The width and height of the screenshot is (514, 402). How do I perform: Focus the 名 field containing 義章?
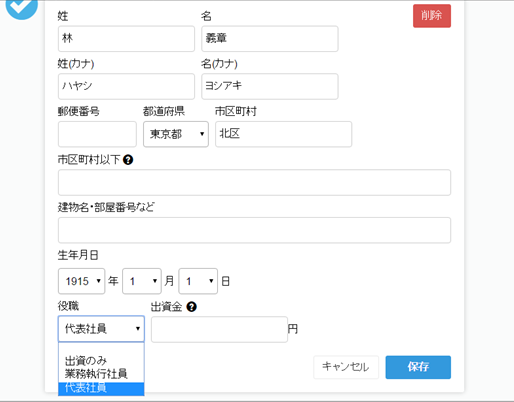click(x=270, y=39)
